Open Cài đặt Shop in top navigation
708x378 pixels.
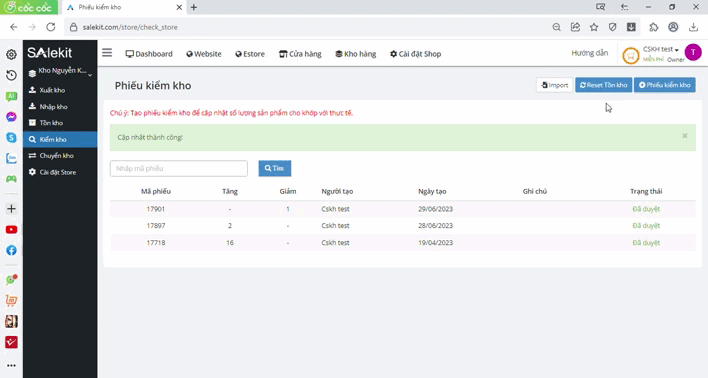[415, 54]
